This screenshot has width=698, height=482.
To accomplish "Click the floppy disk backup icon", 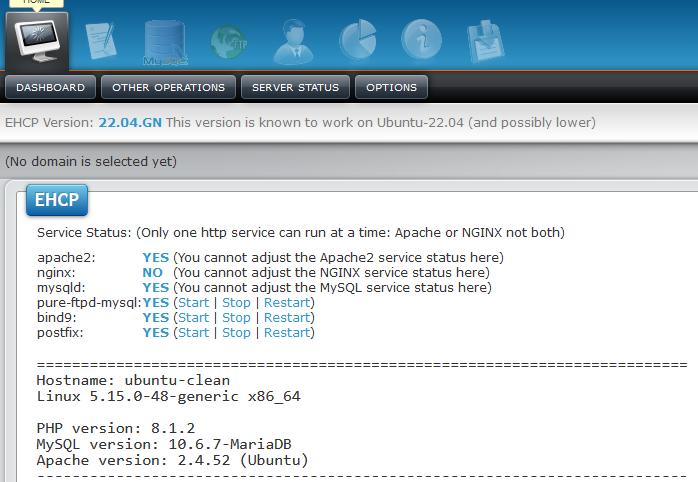I will coord(486,40).
